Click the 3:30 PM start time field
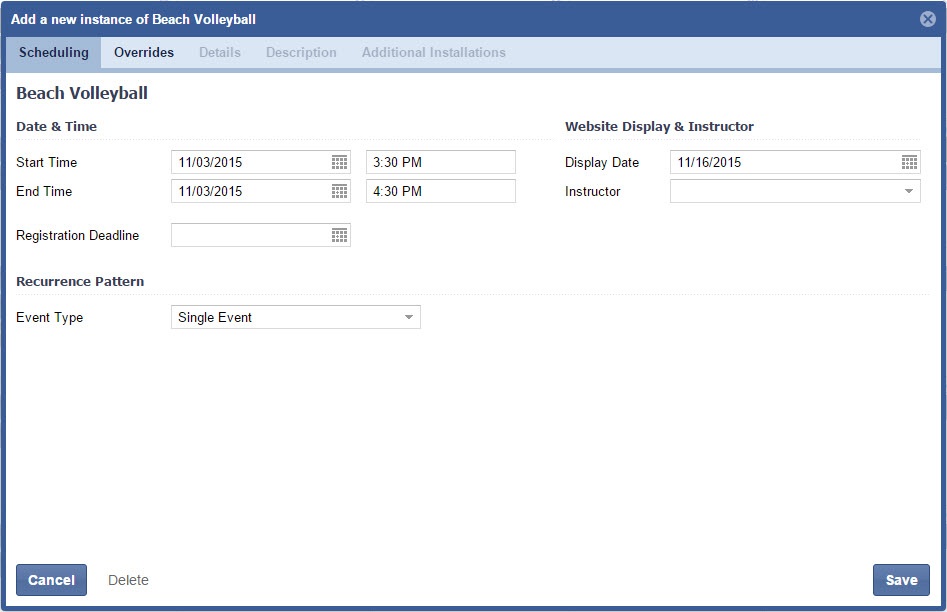The image size is (947, 612). tap(440, 162)
